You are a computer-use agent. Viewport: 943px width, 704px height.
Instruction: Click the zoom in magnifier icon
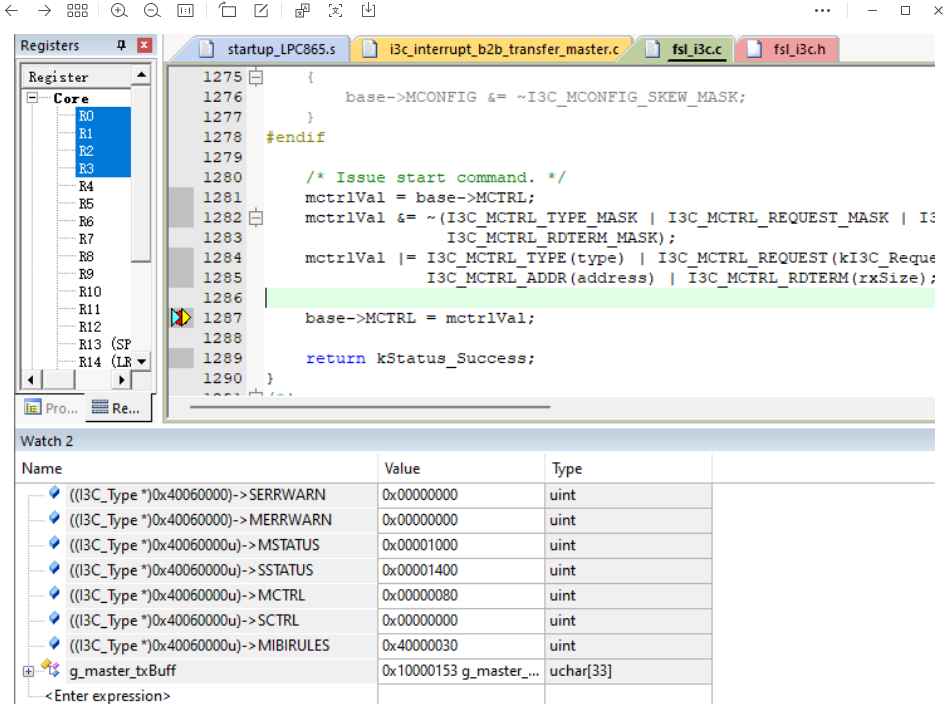[x=119, y=10]
